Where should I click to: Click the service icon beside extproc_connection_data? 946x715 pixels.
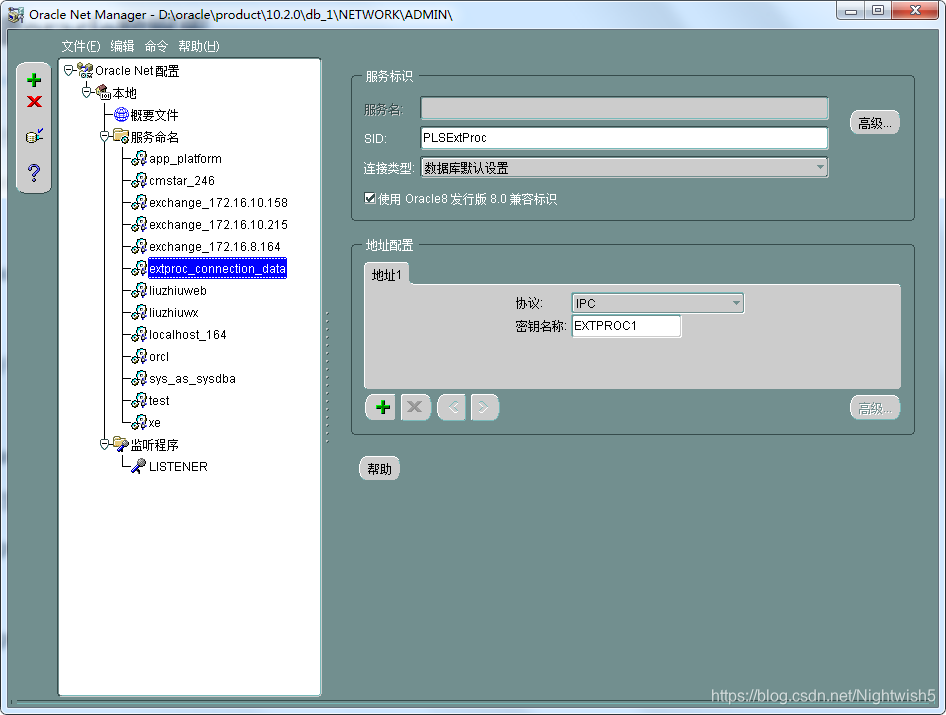click(139, 269)
